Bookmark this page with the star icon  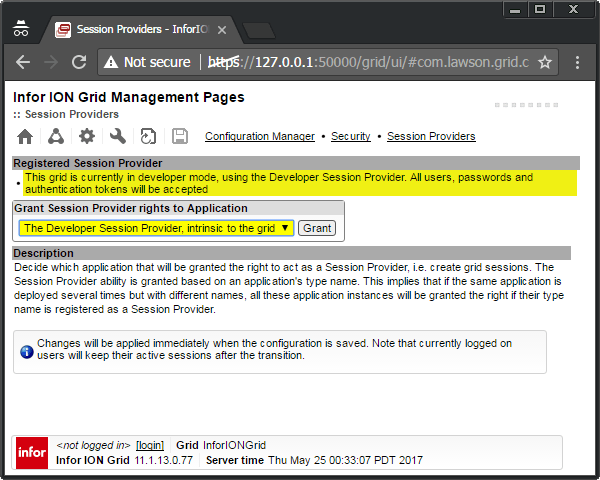point(545,62)
